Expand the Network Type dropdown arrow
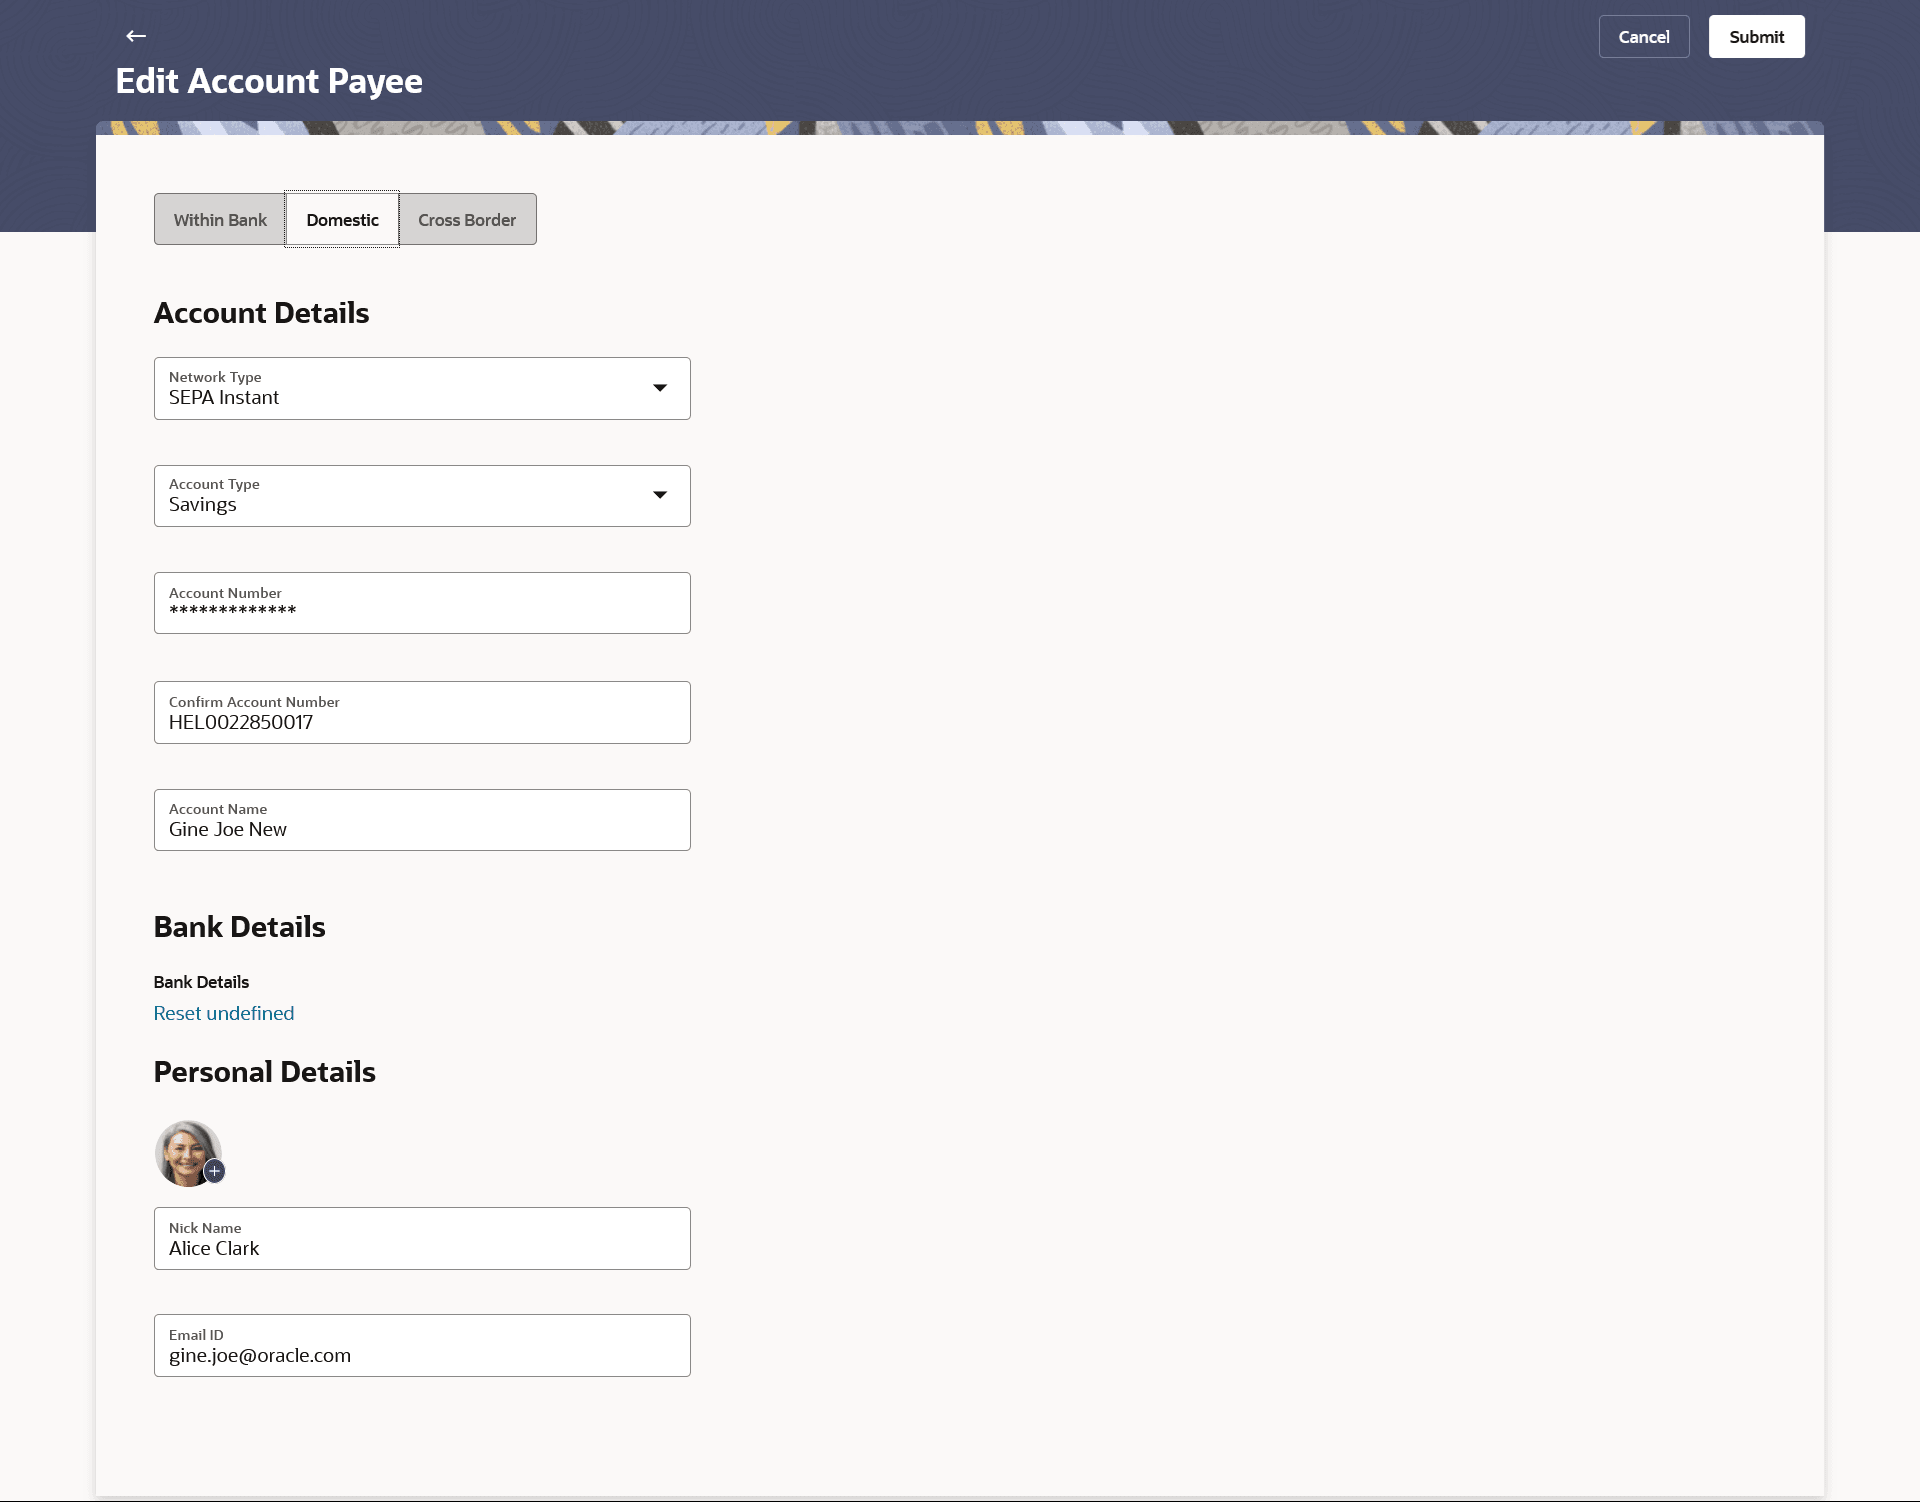1920x1502 pixels. (660, 388)
